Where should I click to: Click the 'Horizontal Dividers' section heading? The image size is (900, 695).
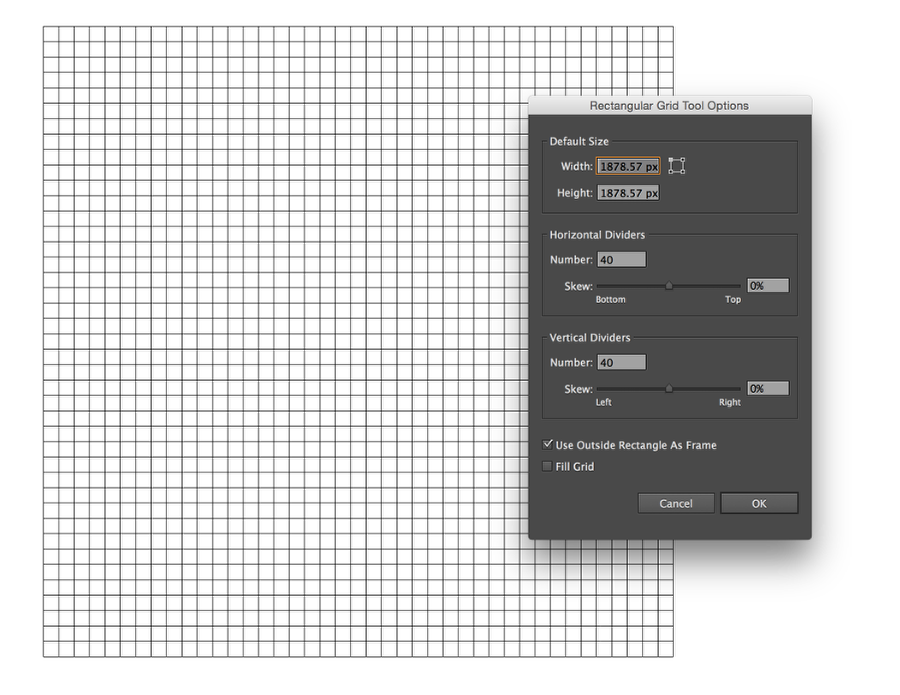pyautogui.click(x=598, y=235)
